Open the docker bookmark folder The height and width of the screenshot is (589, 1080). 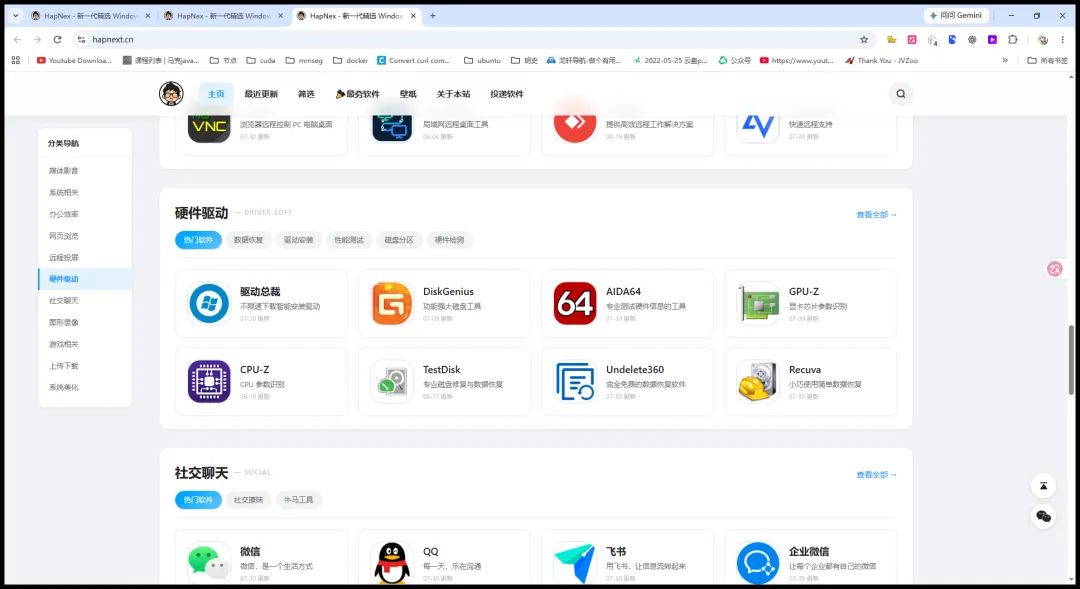tap(350, 60)
